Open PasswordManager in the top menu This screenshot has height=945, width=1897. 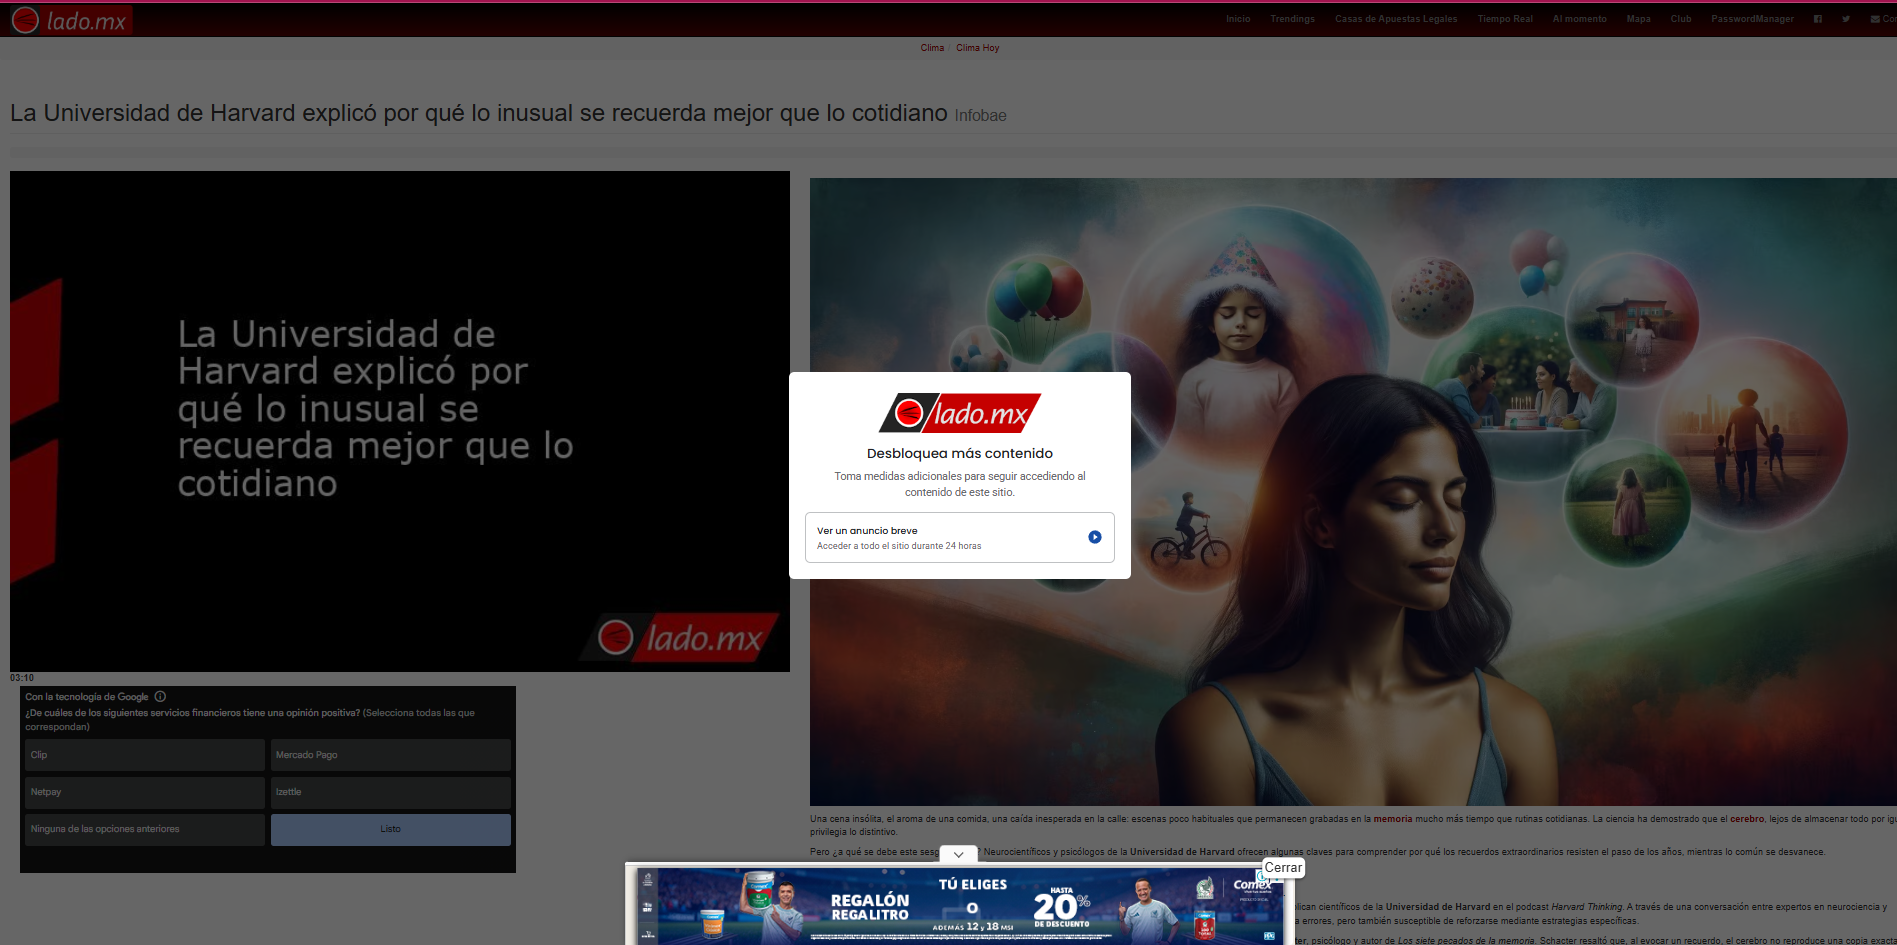click(x=1752, y=19)
